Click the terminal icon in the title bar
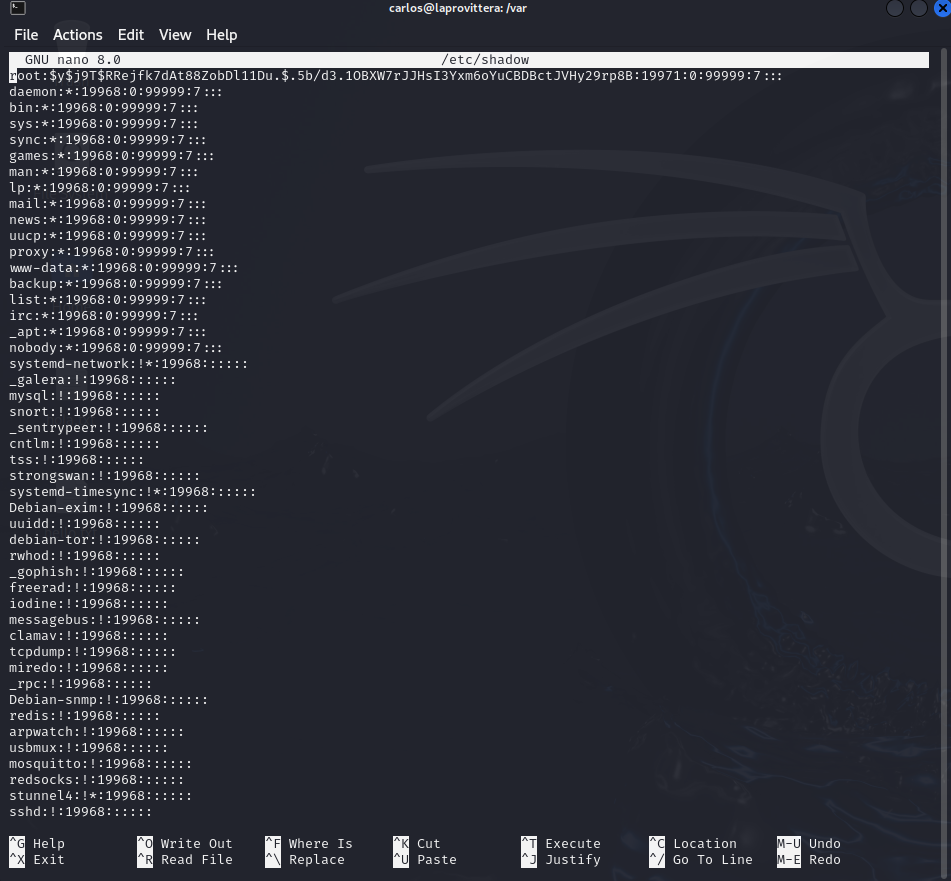951x881 pixels. click(x=18, y=8)
